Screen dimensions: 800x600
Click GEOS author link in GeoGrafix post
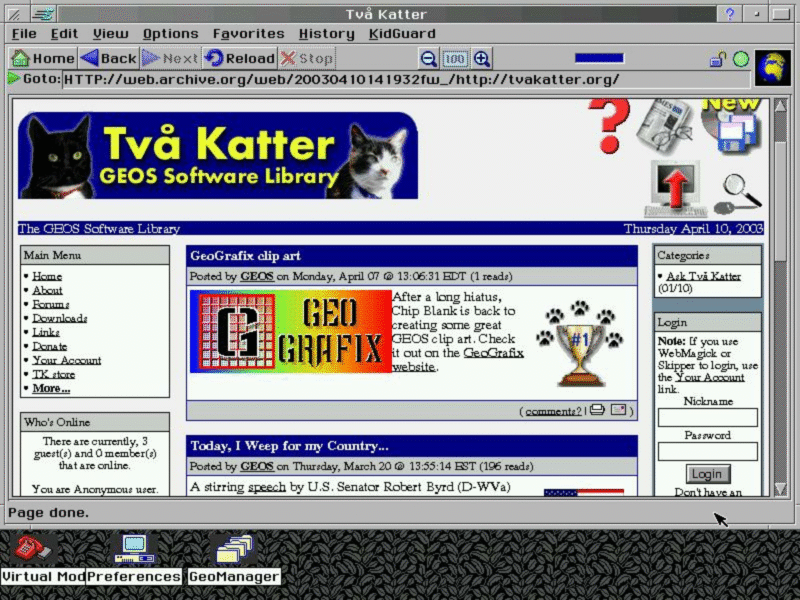coord(257,276)
